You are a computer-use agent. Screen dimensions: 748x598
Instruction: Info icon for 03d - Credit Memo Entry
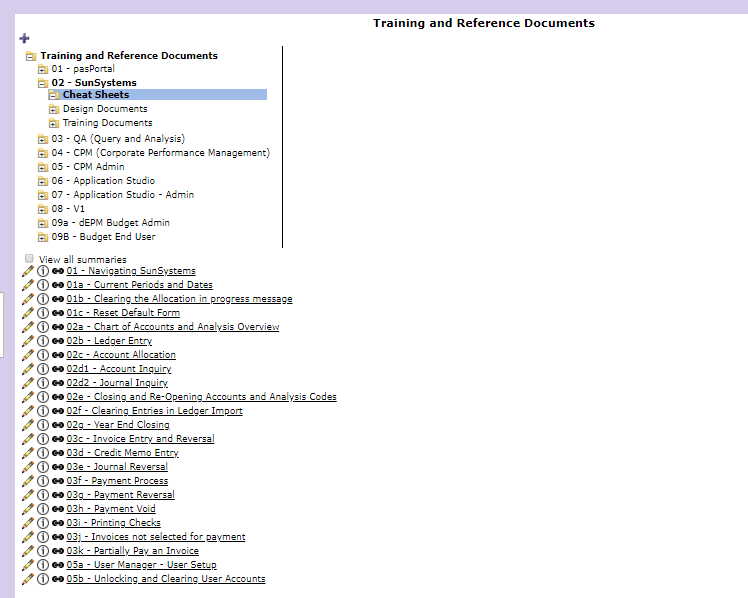(x=43, y=453)
